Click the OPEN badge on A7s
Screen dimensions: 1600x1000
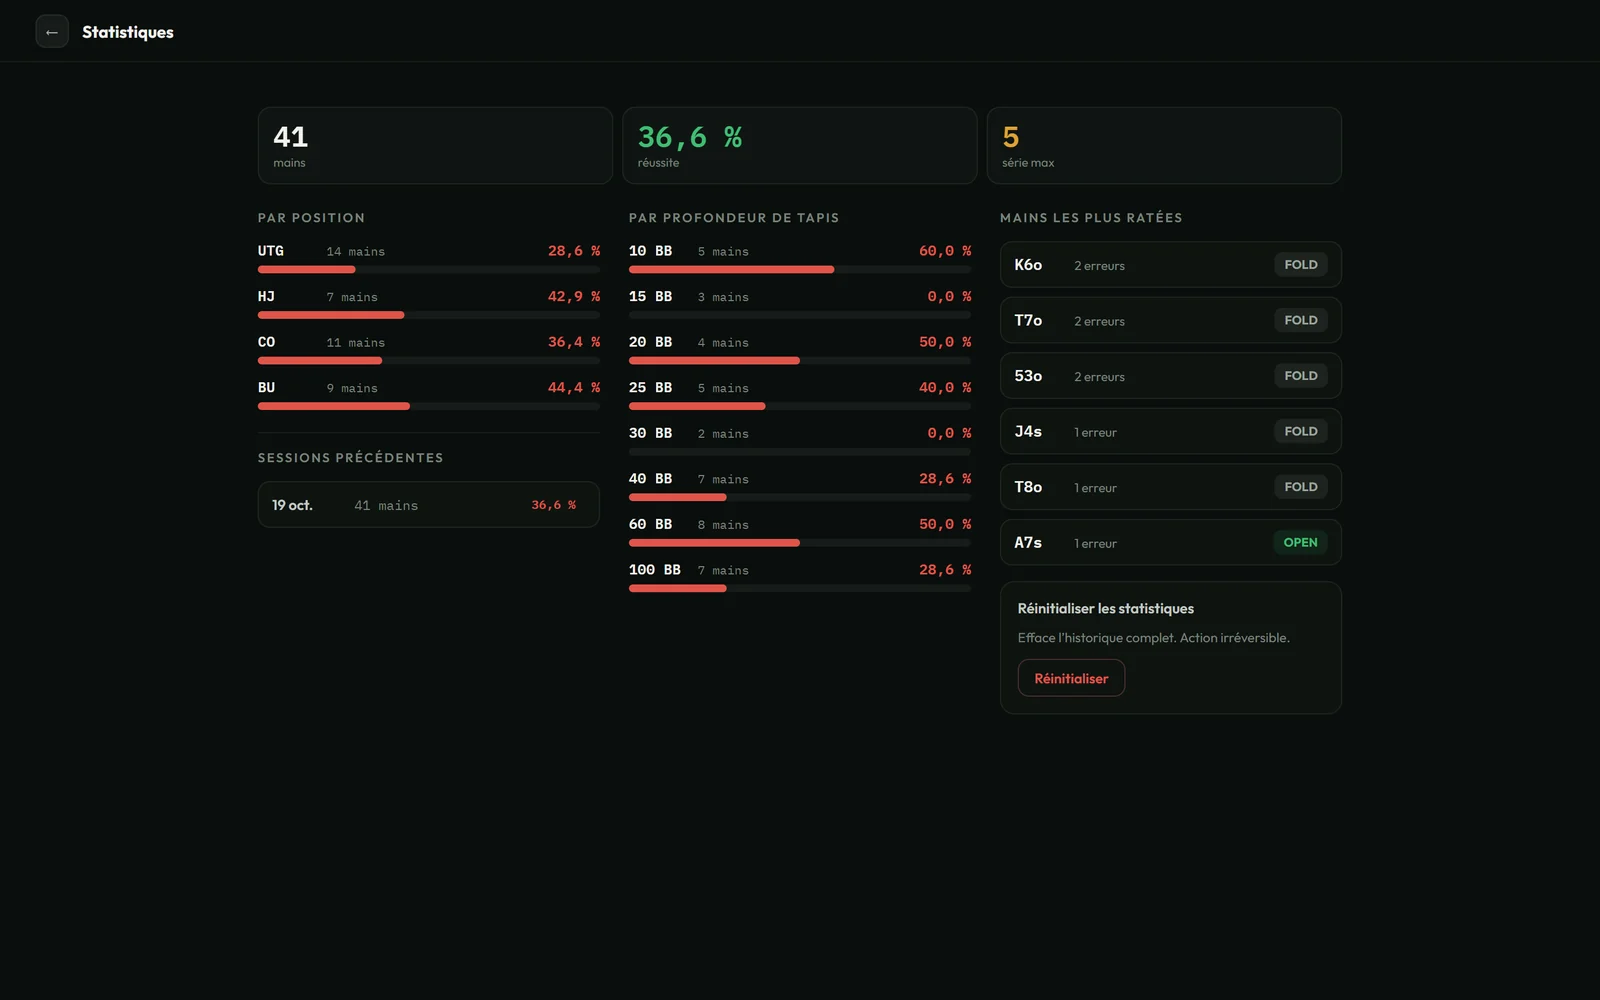click(x=1300, y=542)
